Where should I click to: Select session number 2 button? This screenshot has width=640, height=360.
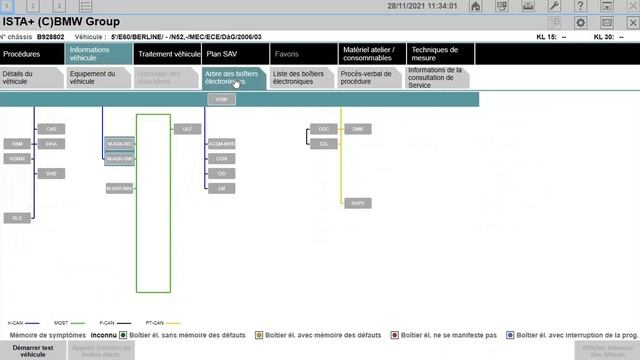pyautogui.click(x=33, y=6)
